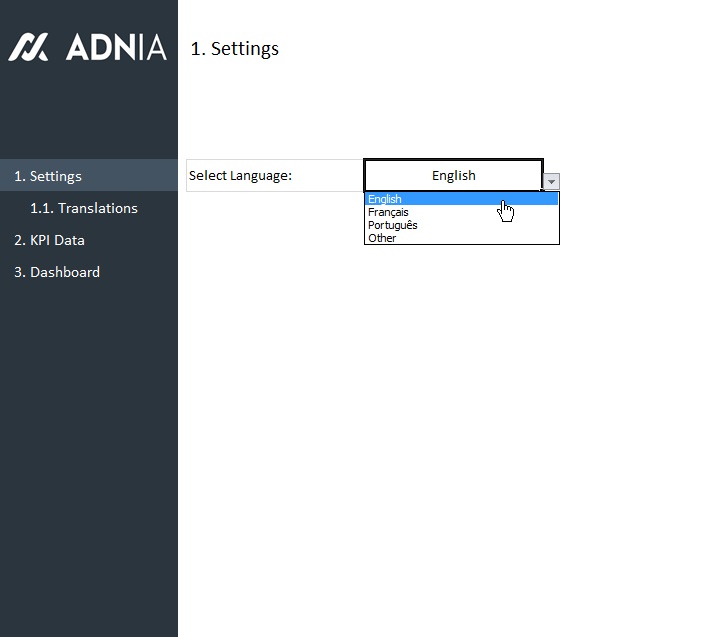721x637 pixels.
Task: Pick Português from the dropdown options
Action: [392, 225]
